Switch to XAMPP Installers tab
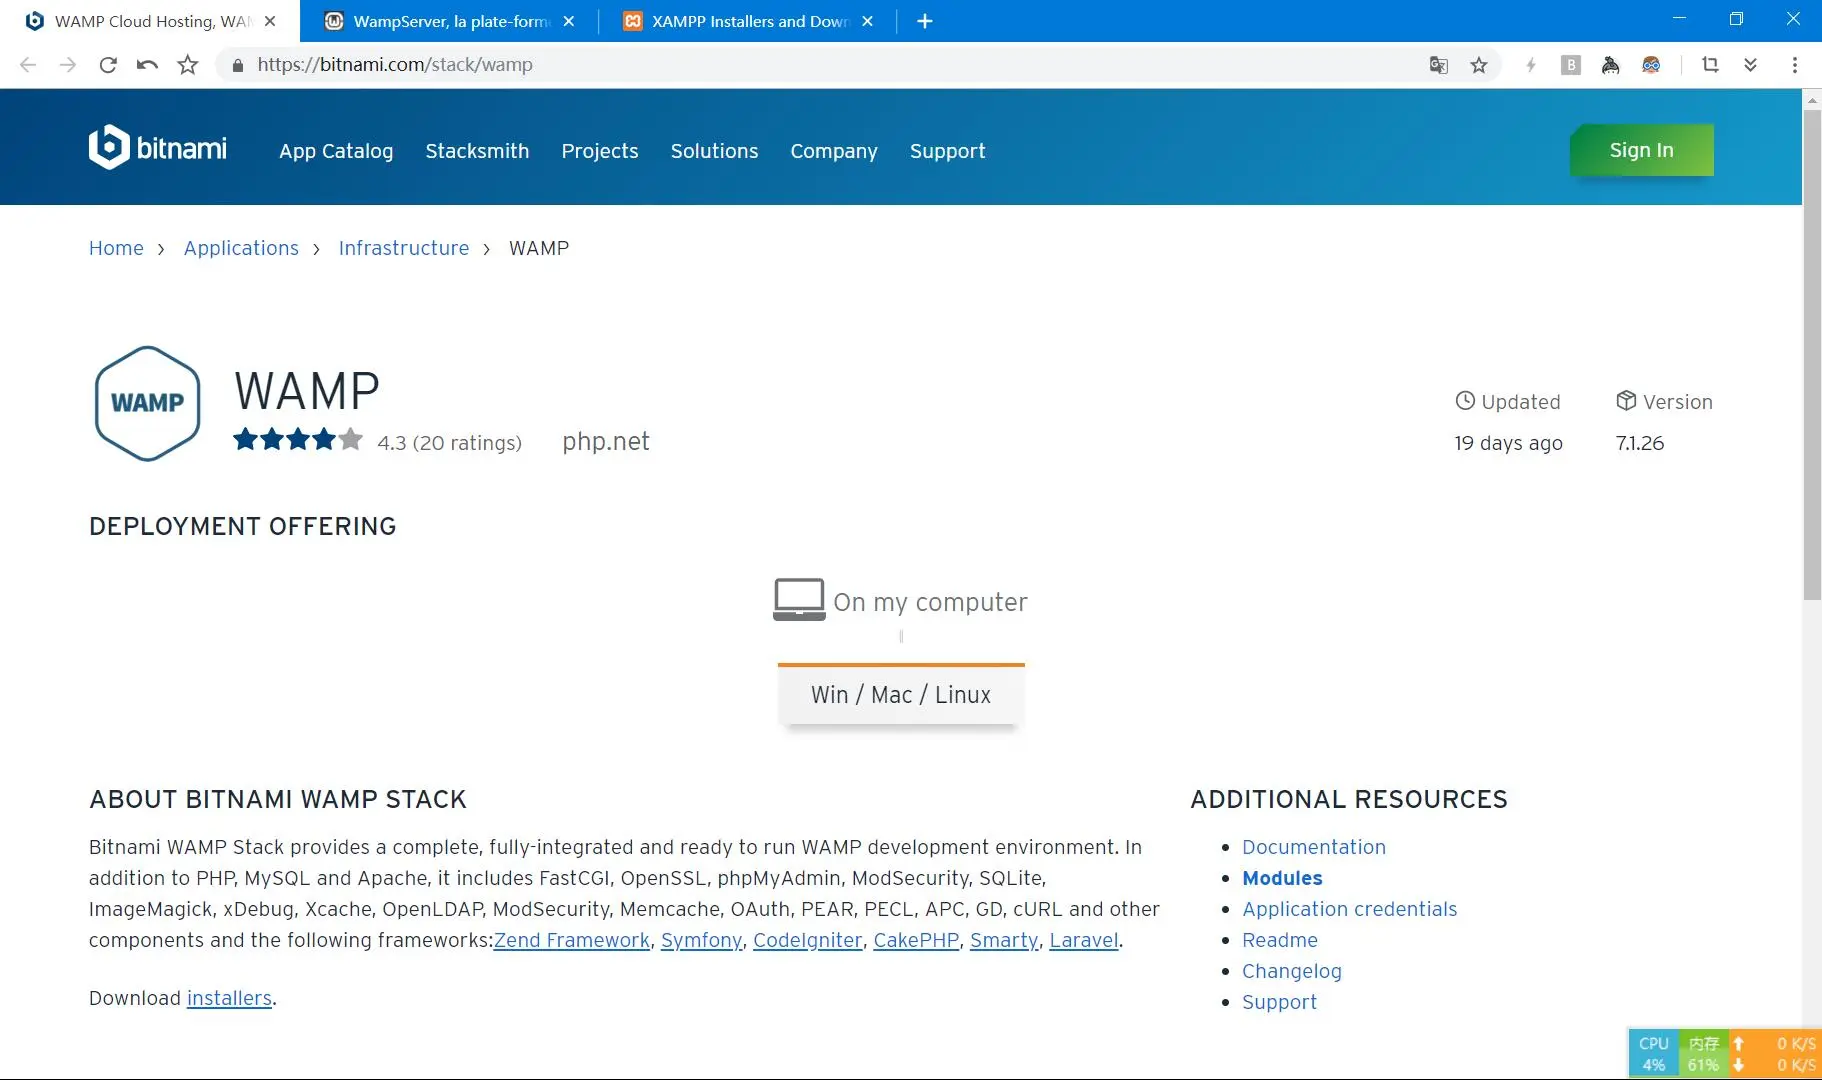Image resolution: width=1822 pixels, height=1080 pixels. coord(747,21)
